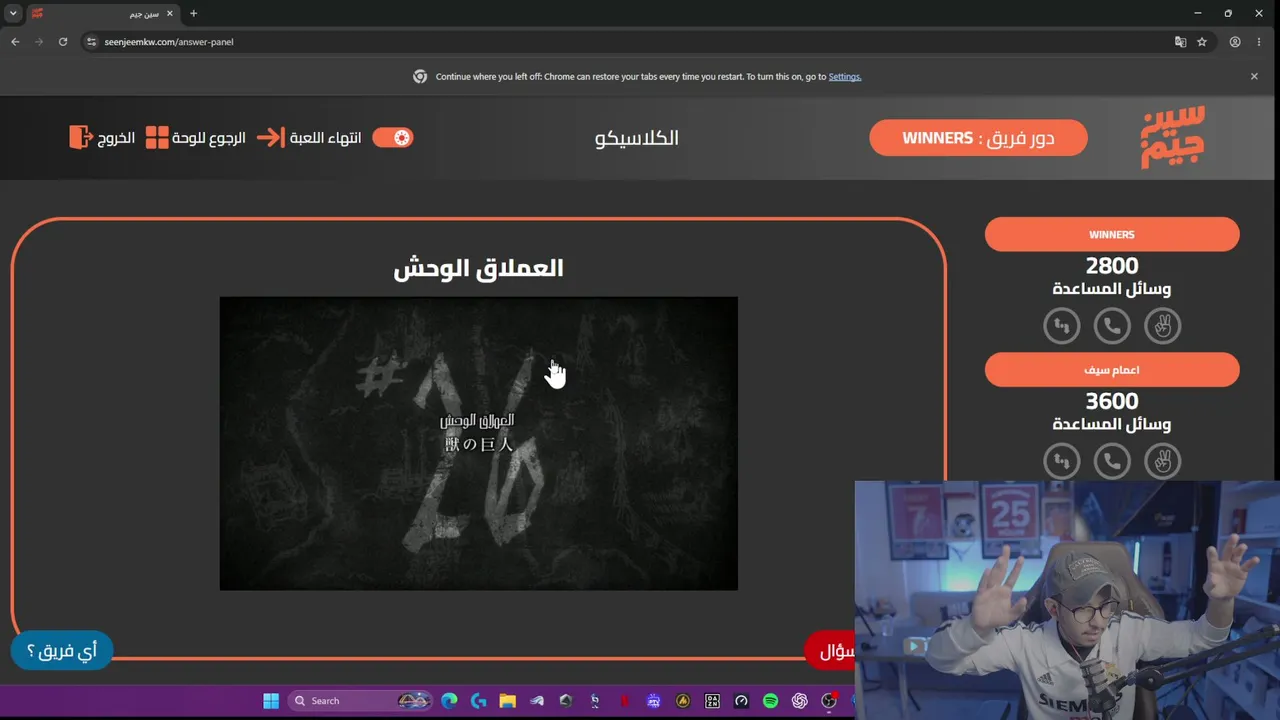
Task: Use the swap-arrows lifeline under WINNERS team
Action: click(x=1062, y=326)
